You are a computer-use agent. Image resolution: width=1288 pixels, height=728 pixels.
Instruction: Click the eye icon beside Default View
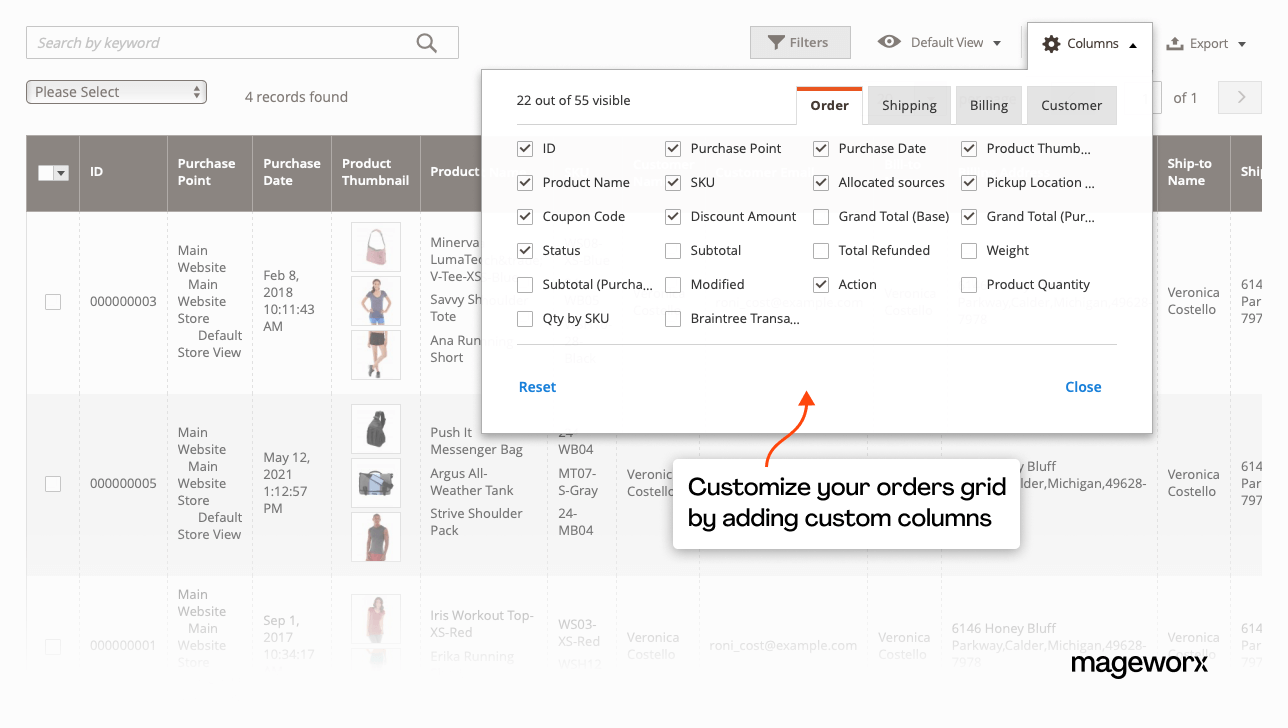890,43
